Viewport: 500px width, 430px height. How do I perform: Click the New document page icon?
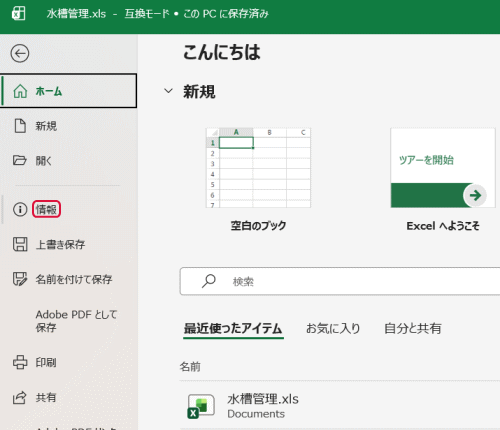click(20, 126)
